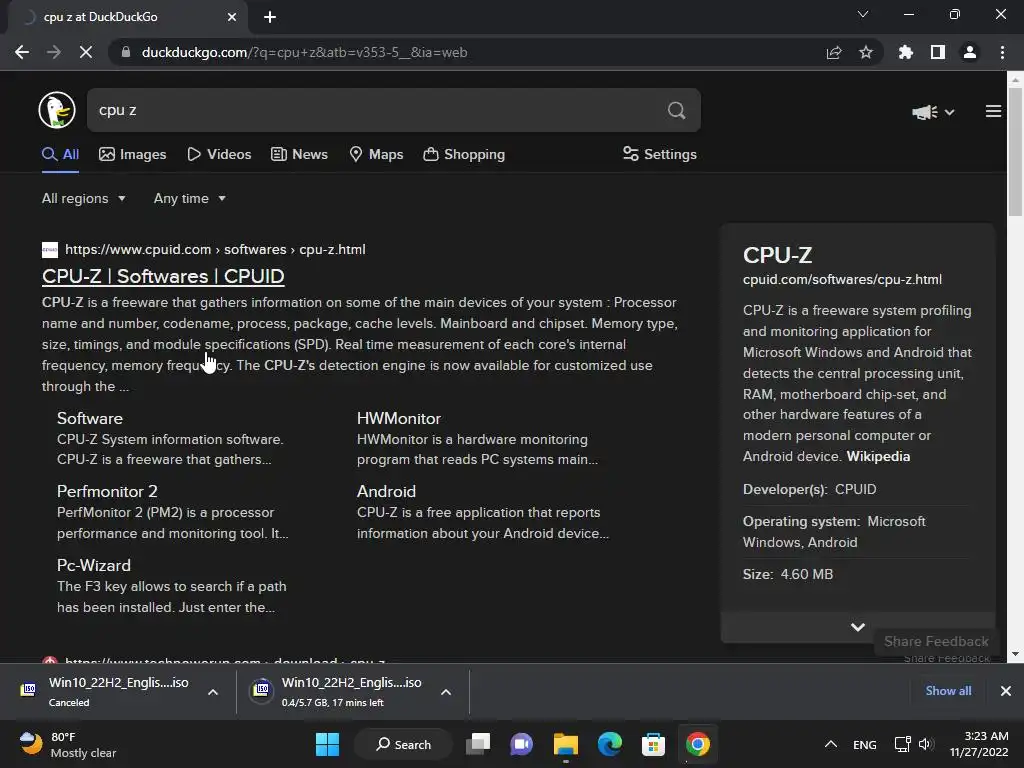This screenshot has height=768, width=1024.
Task: Open a new tab with plus button
Action: point(270,17)
